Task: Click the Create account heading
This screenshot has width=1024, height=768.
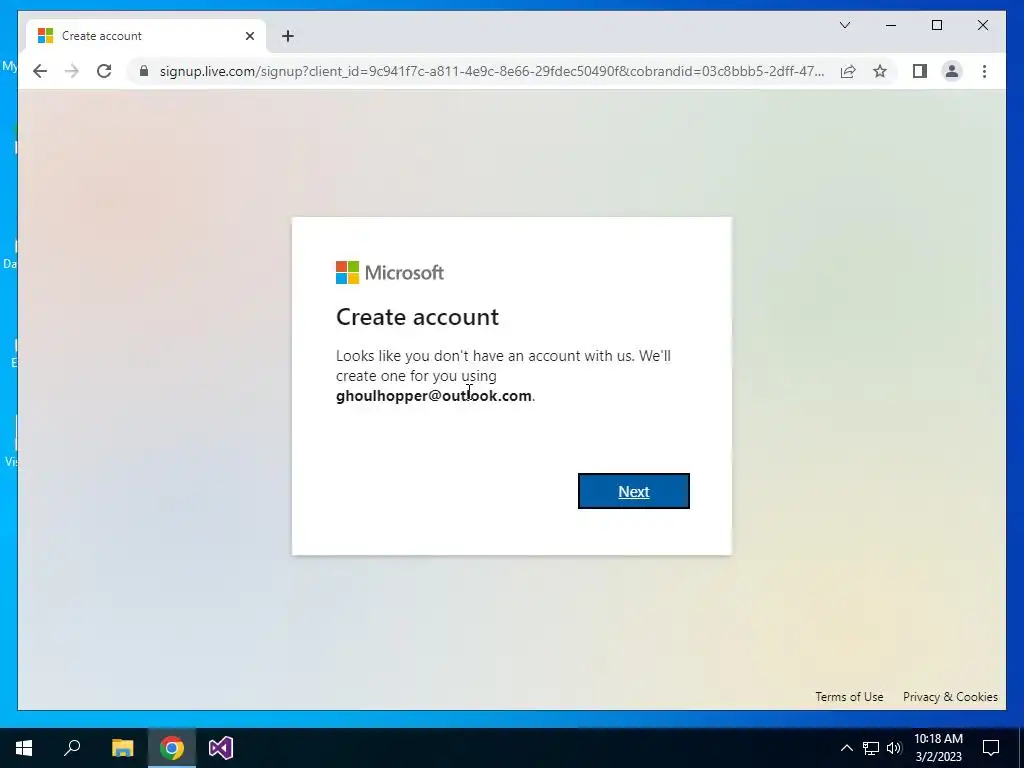Action: click(x=417, y=317)
